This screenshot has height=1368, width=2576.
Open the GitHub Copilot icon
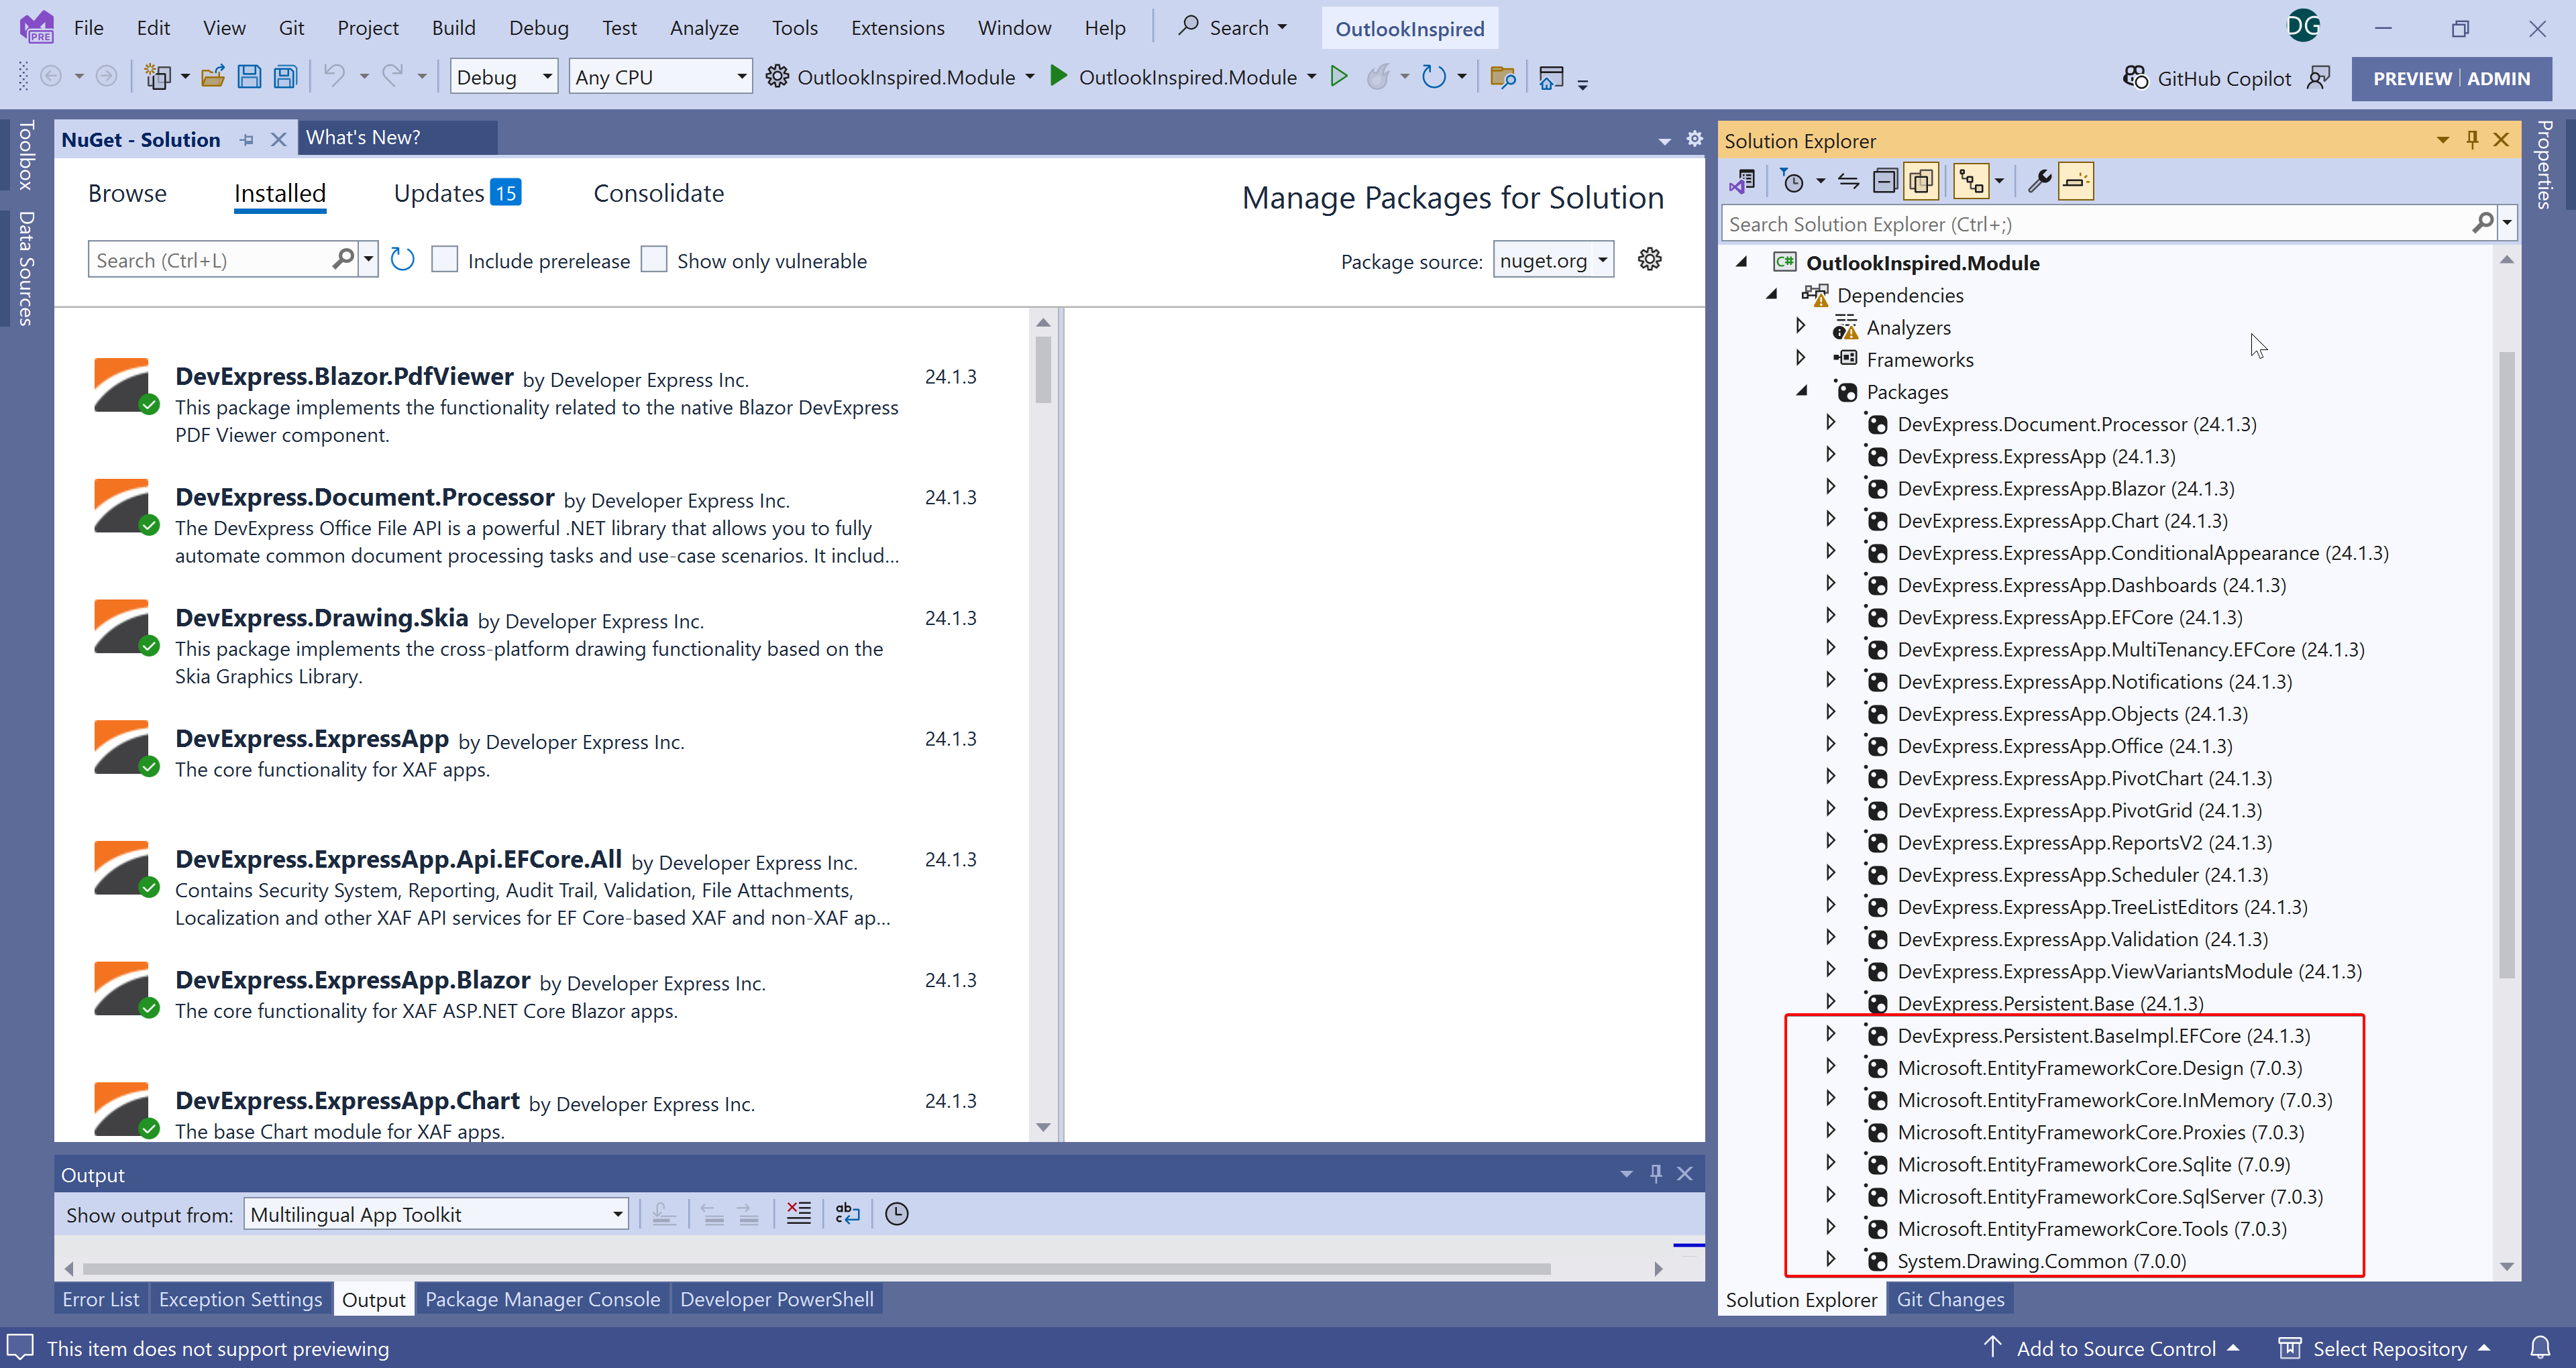point(2135,78)
